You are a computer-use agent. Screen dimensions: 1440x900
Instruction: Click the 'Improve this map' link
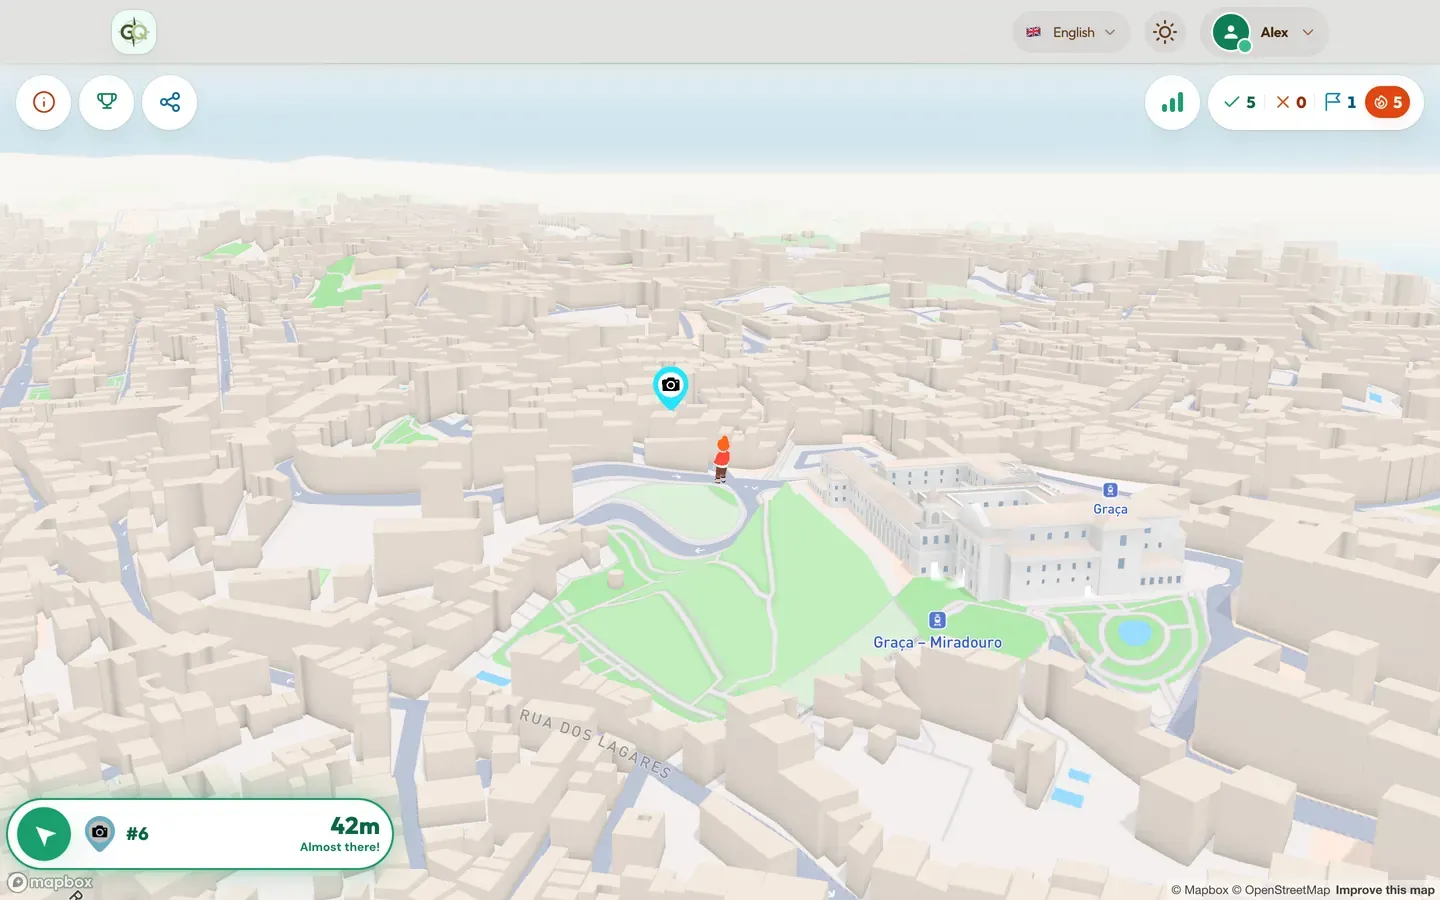(1385, 890)
